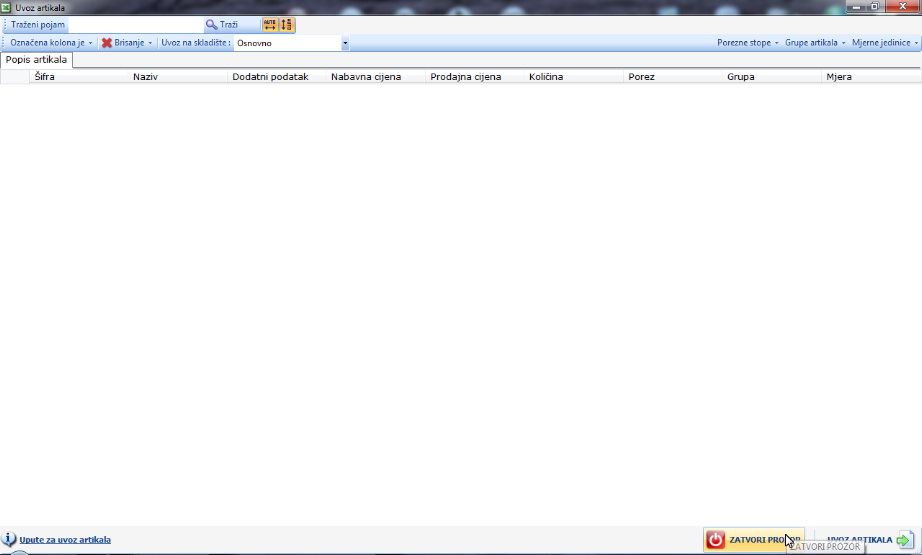Image resolution: width=922 pixels, height=555 pixels.
Task: Click the Nabavna cijena column header
Action: pyautogui.click(x=375, y=76)
